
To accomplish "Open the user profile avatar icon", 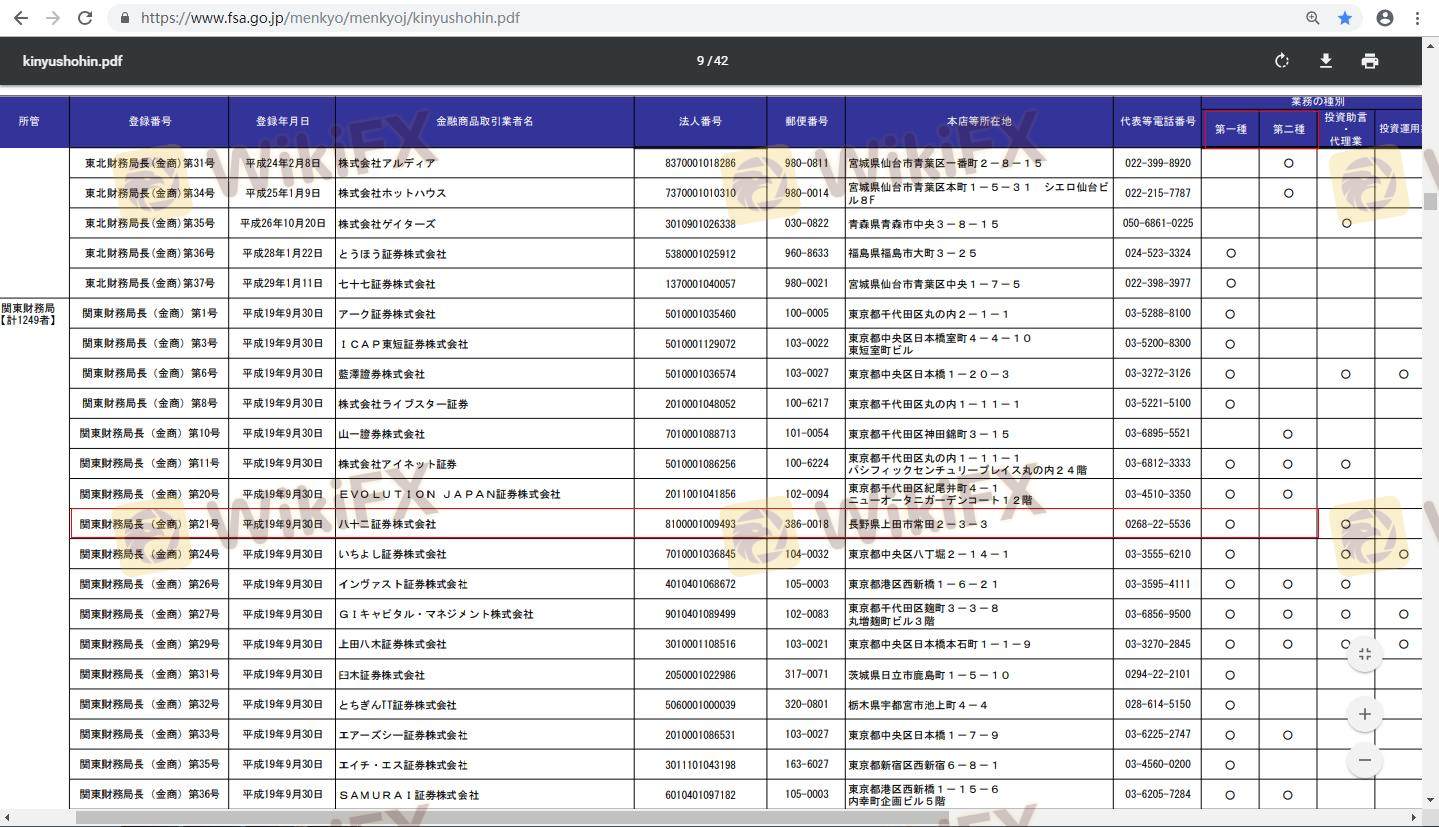I will (x=1385, y=18).
